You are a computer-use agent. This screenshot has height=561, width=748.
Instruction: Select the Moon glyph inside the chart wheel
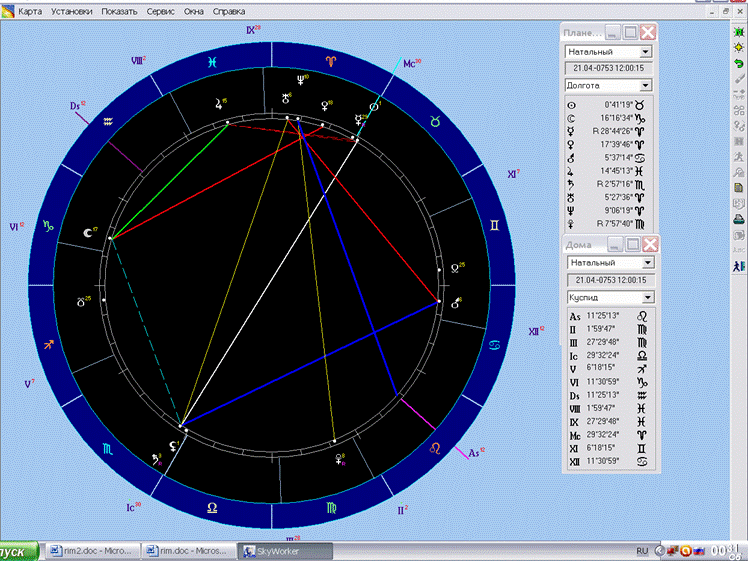[87, 232]
